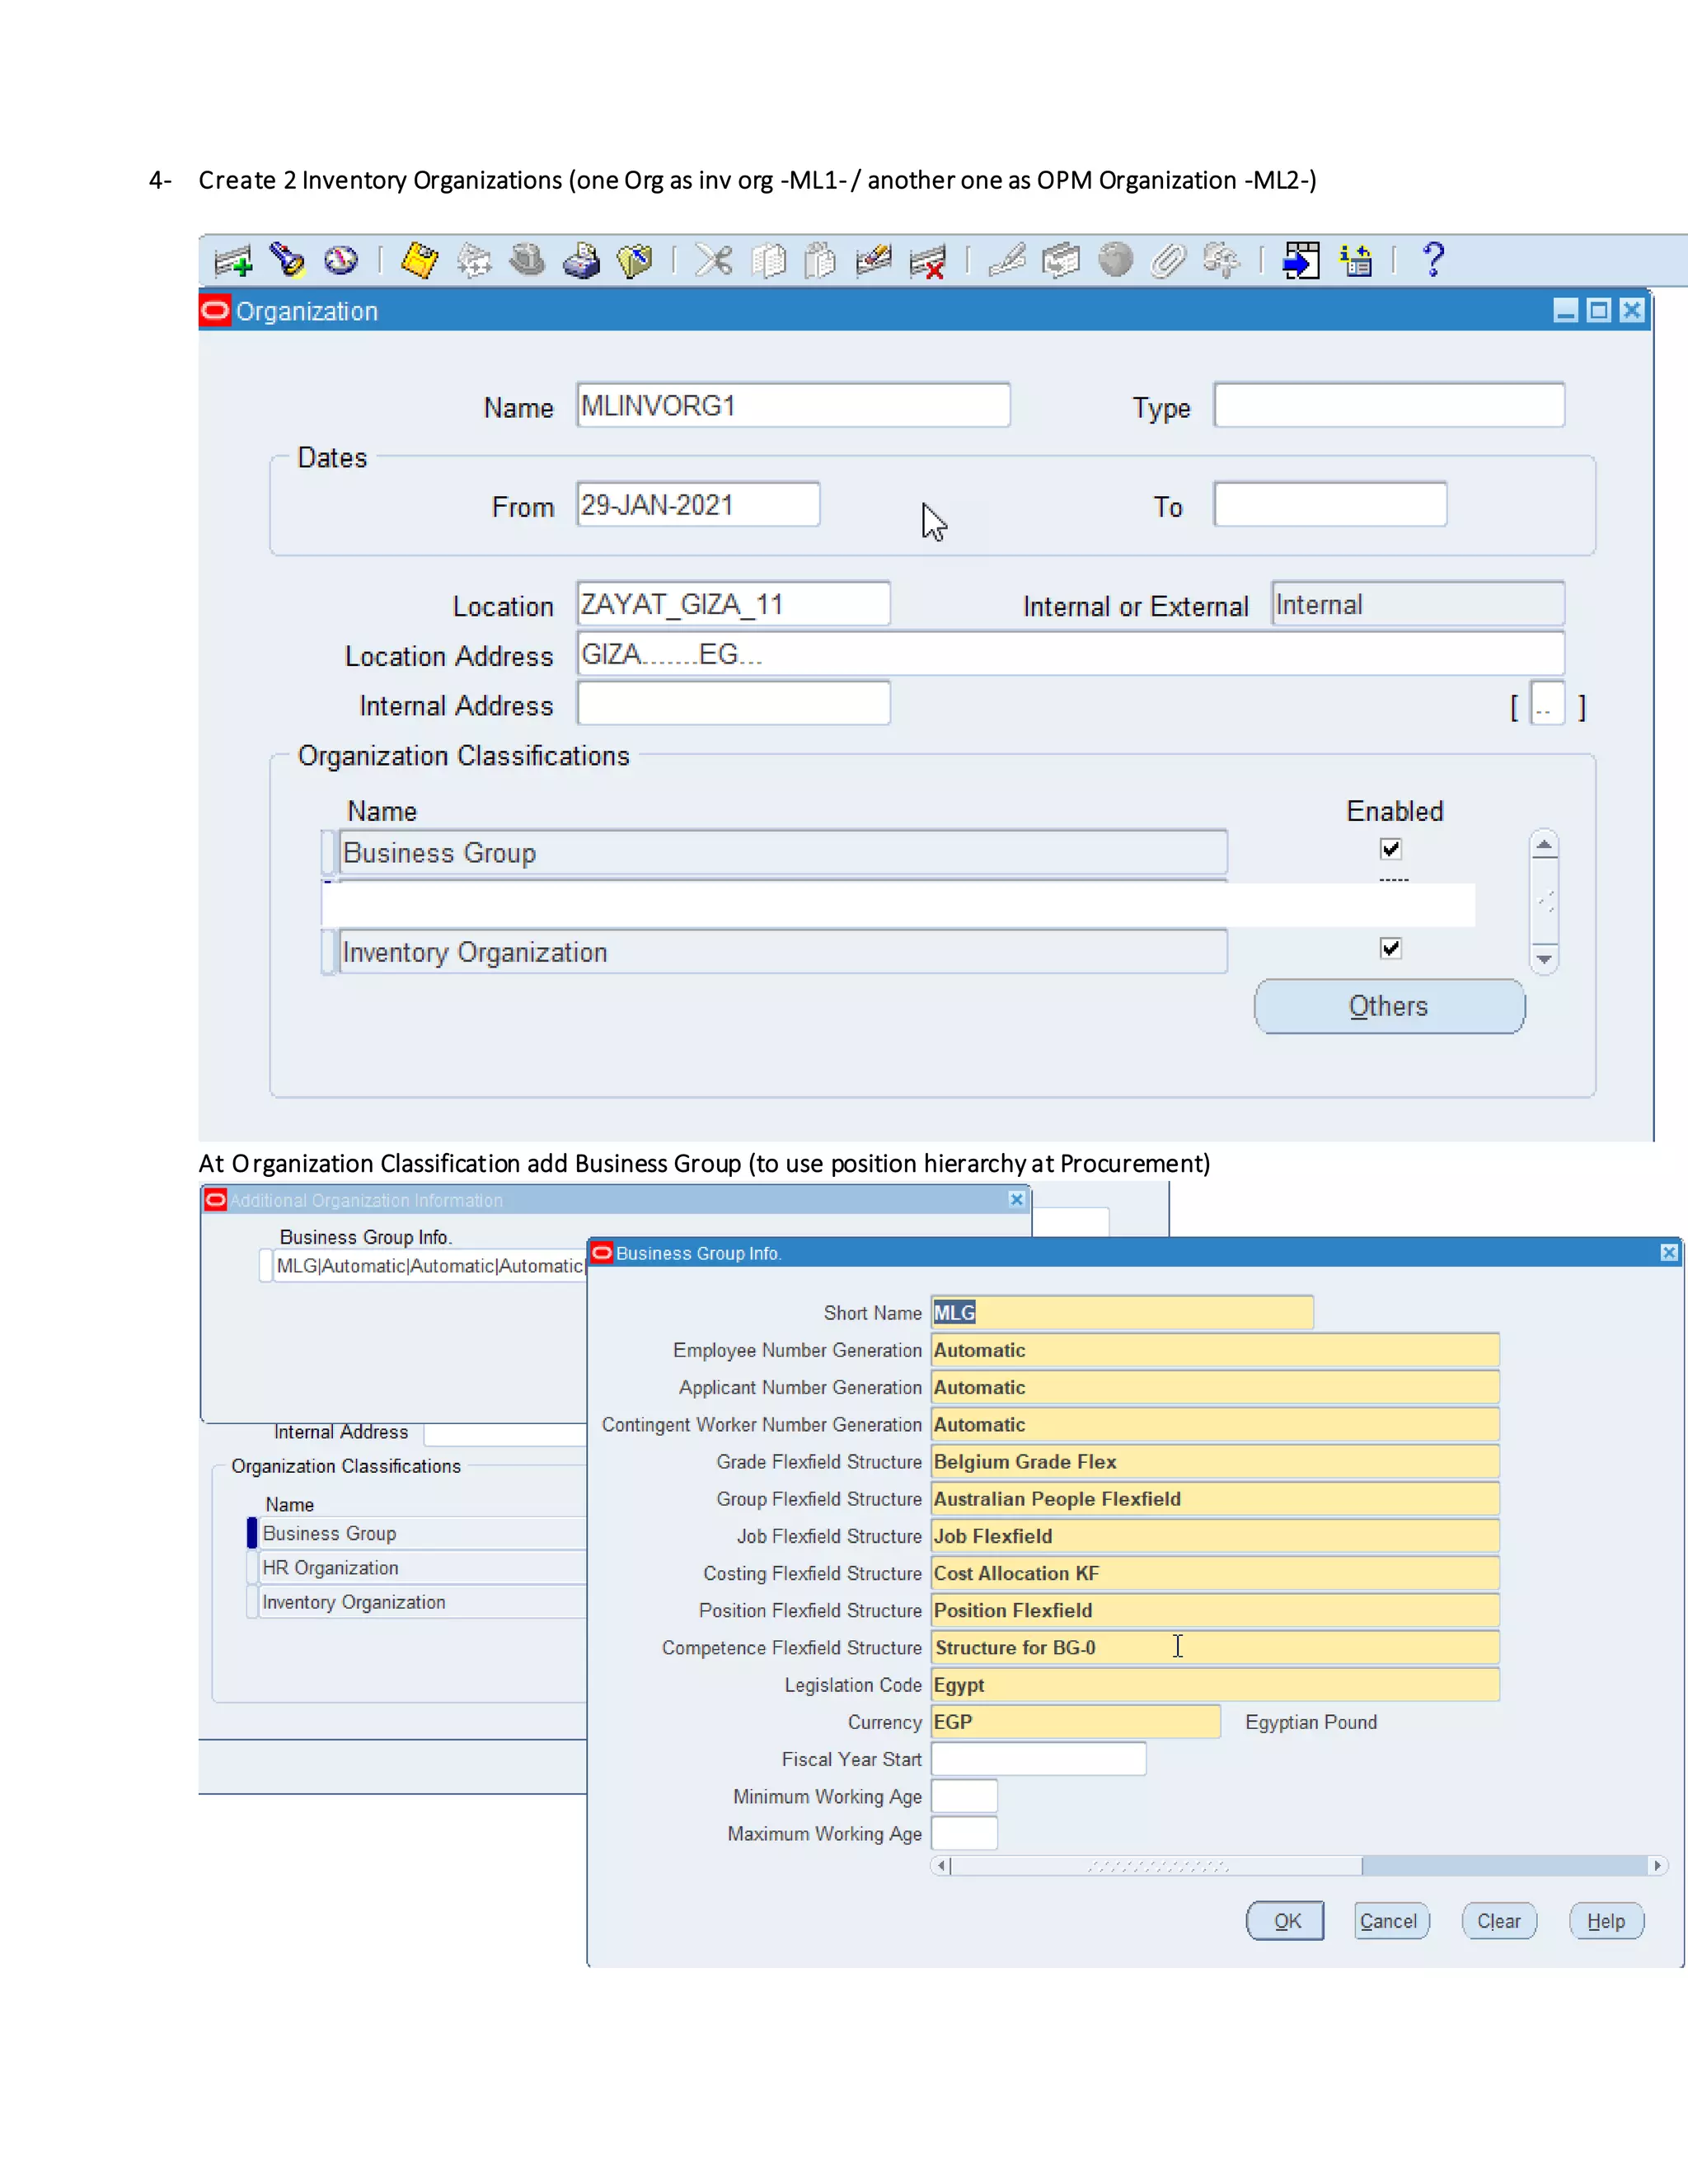Screen dimensions: 1688x2184
Task: Click the Internal or External field
Action: point(1418,604)
